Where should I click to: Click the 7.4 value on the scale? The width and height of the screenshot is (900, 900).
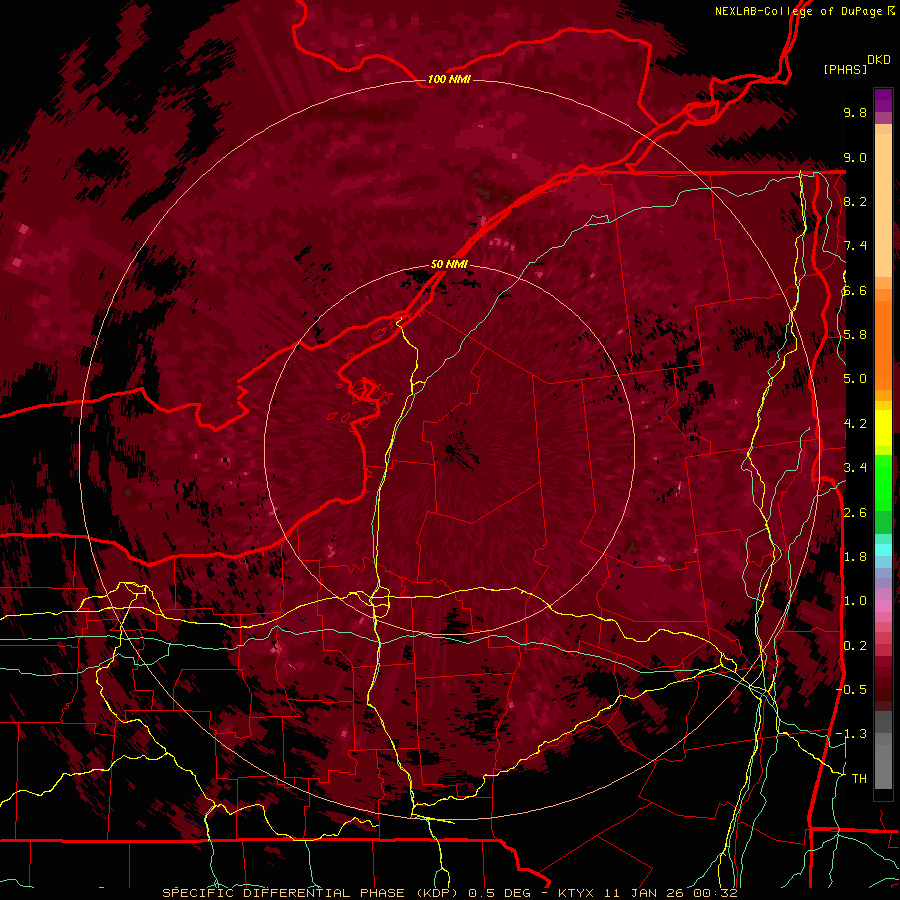[x=855, y=246]
